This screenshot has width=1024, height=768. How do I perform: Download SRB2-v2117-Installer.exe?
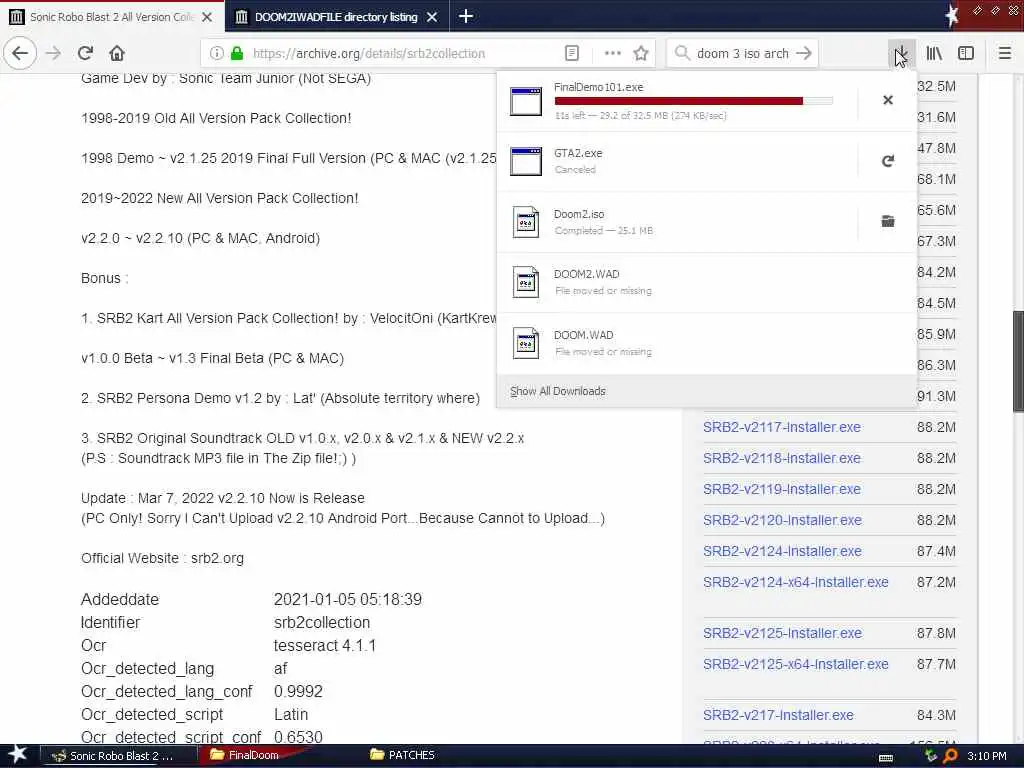point(782,427)
